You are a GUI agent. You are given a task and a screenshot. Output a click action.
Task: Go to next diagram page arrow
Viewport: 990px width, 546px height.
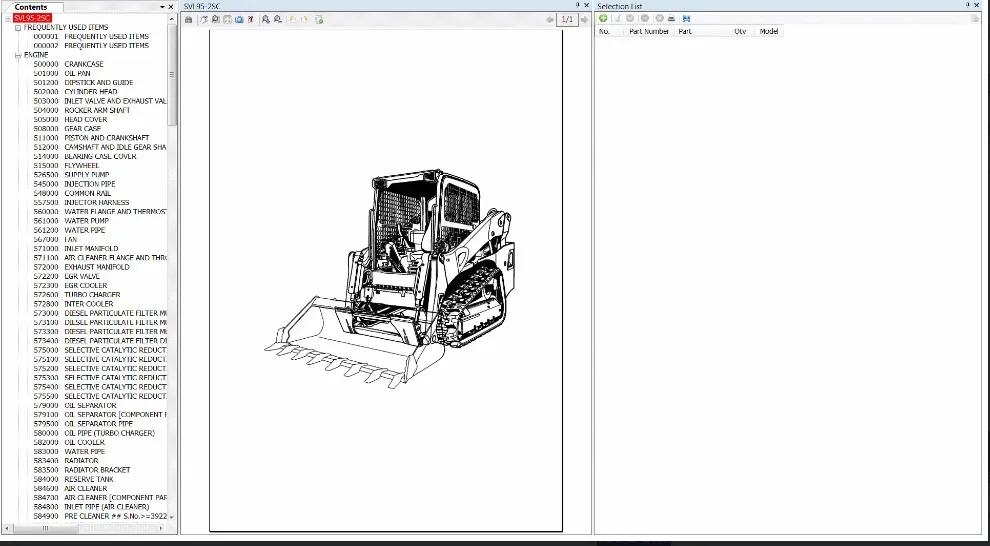584,19
